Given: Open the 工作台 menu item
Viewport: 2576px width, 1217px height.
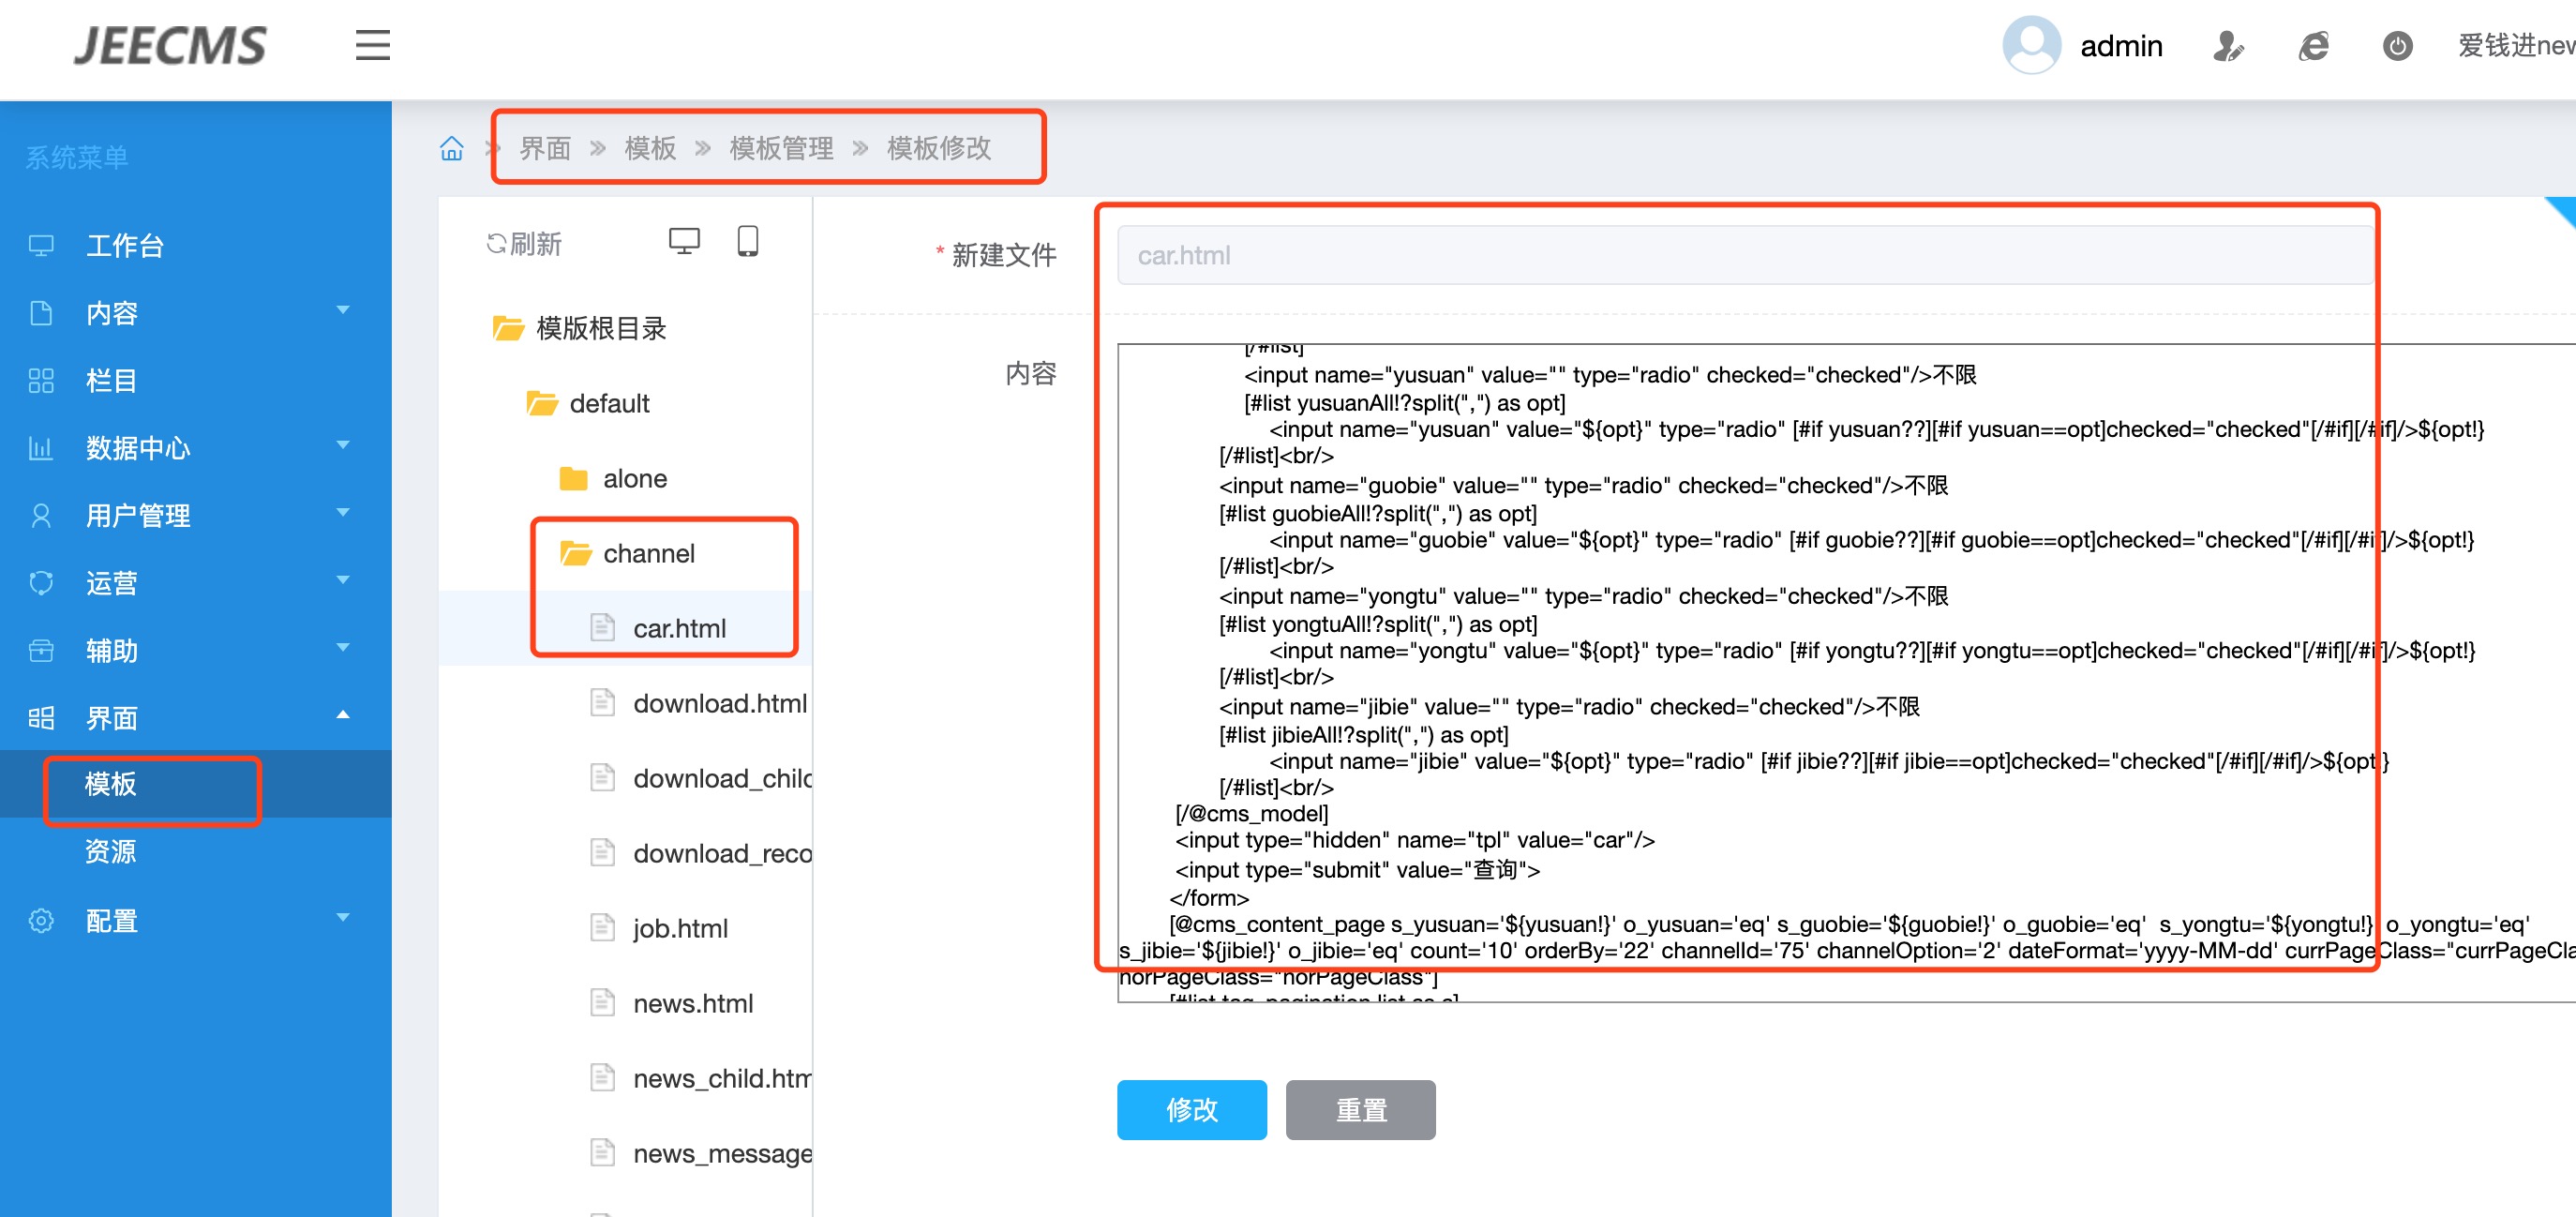Looking at the screenshot, I should [x=125, y=246].
